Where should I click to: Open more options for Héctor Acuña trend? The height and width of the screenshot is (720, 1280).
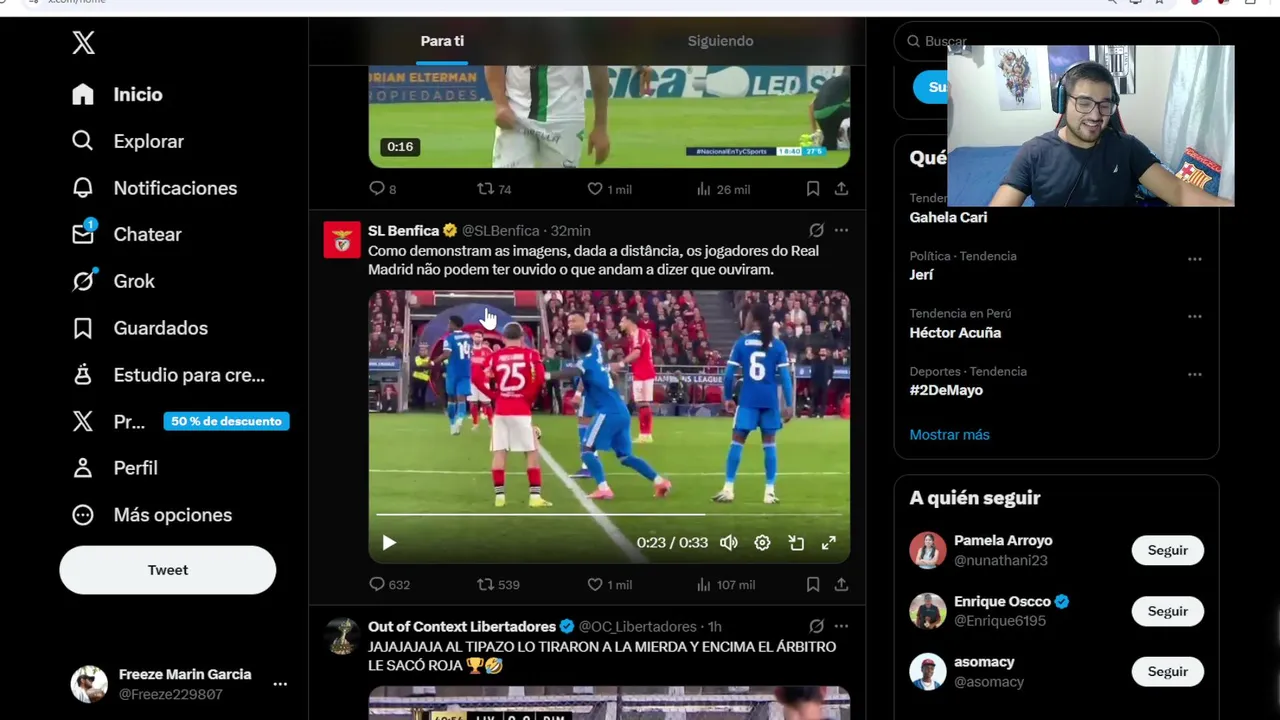[1194, 316]
